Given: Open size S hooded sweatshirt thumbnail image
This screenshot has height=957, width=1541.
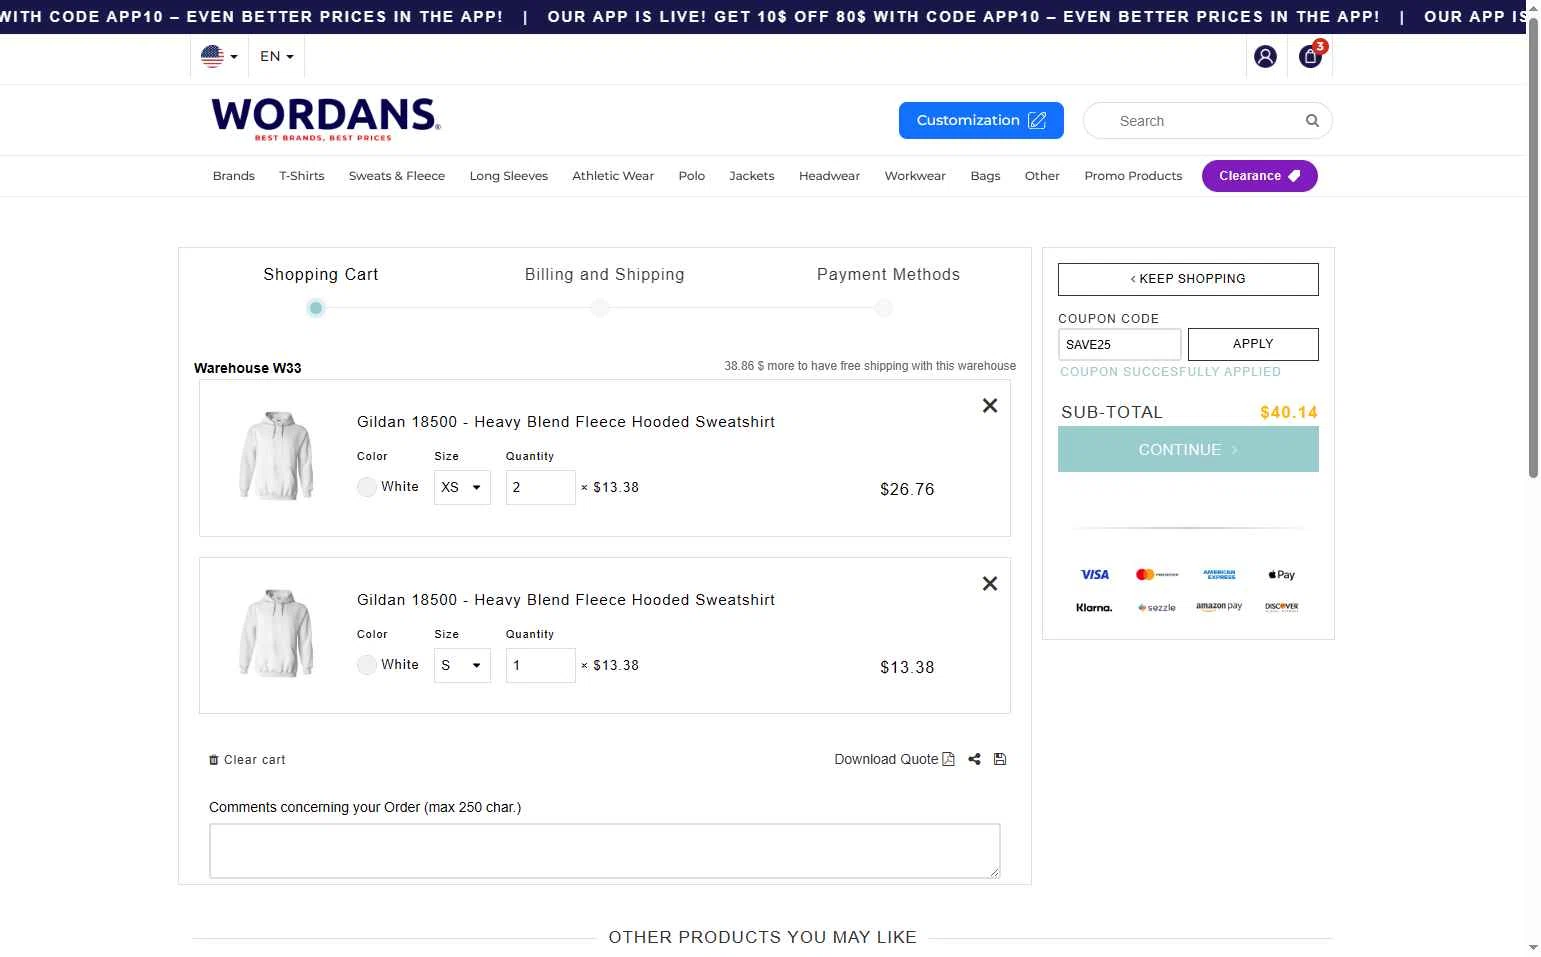Looking at the screenshot, I should click(276, 633).
